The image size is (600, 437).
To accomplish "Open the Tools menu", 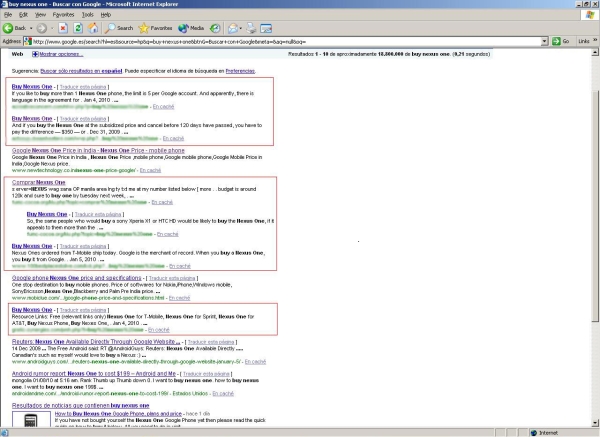I will pyautogui.click(x=88, y=15).
